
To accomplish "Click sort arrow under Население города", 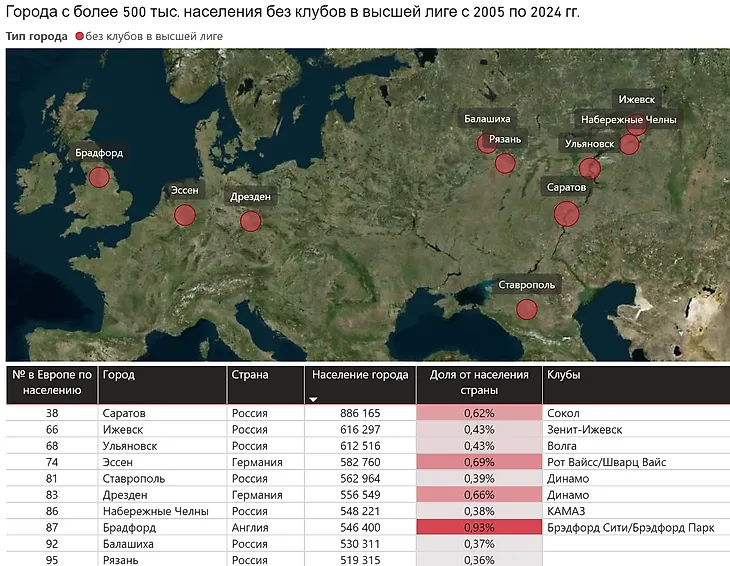I will click(313, 399).
